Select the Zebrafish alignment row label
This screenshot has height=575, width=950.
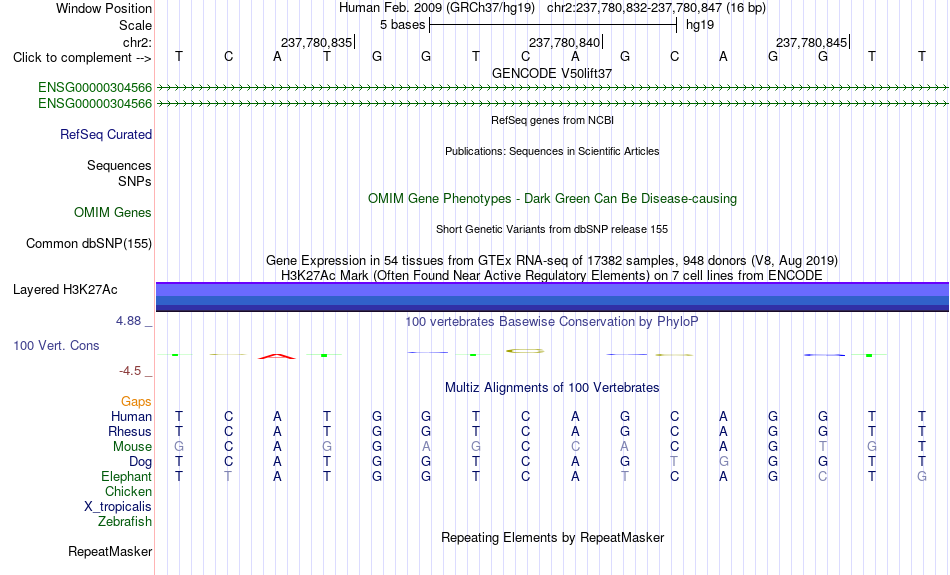[125, 521]
